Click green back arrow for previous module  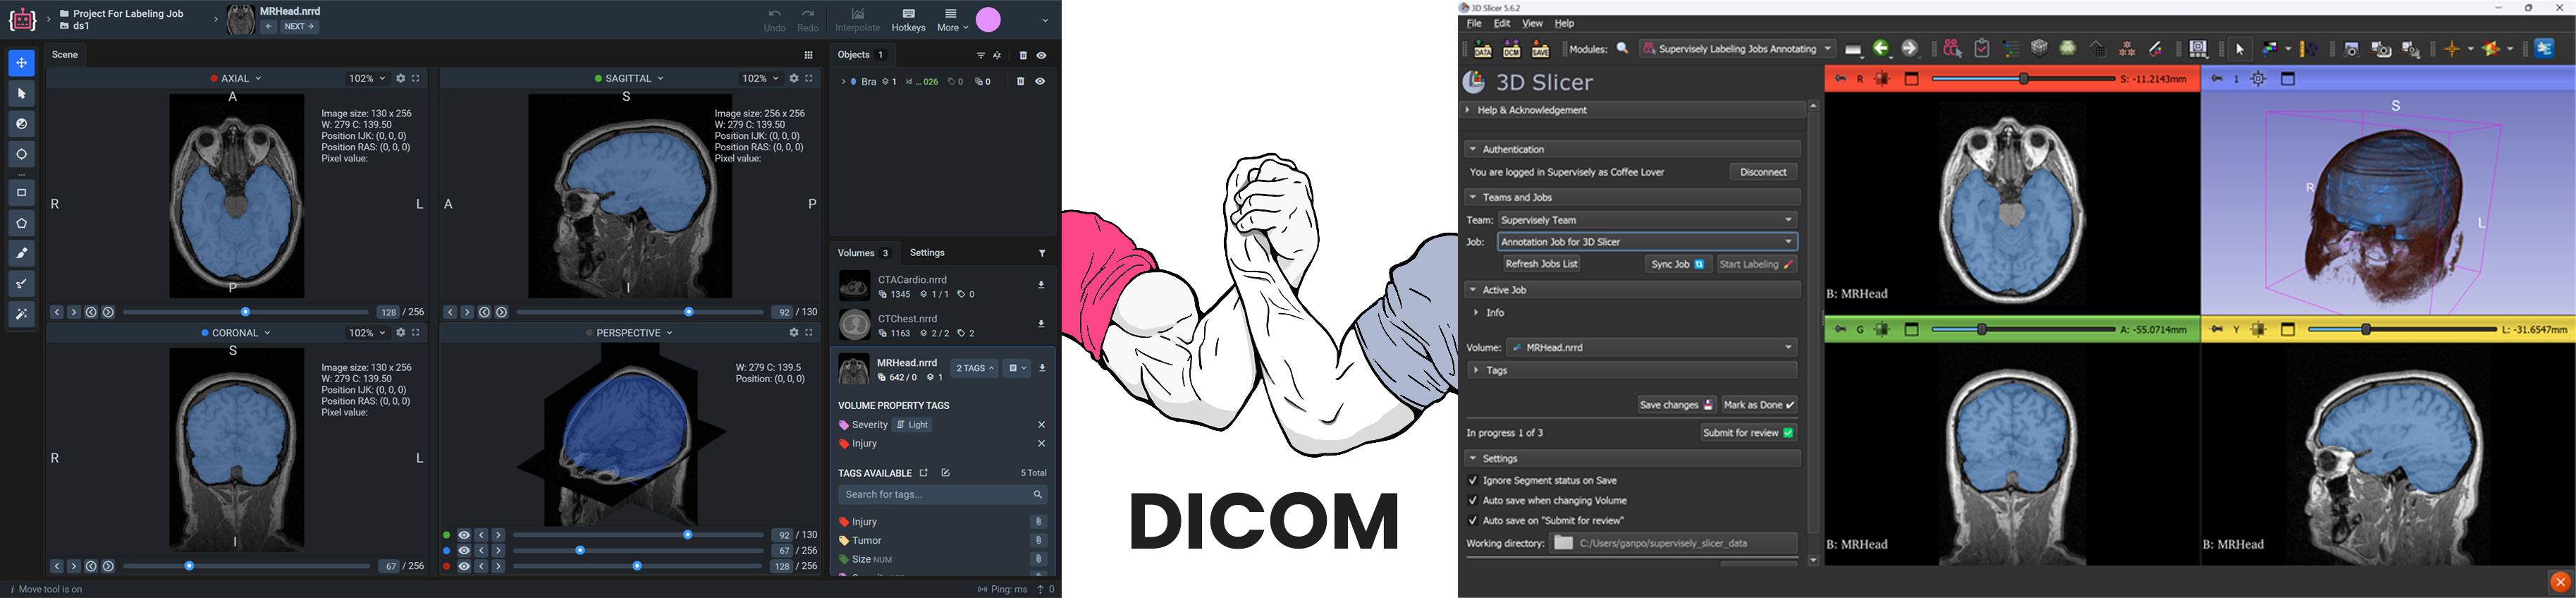click(x=1882, y=49)
